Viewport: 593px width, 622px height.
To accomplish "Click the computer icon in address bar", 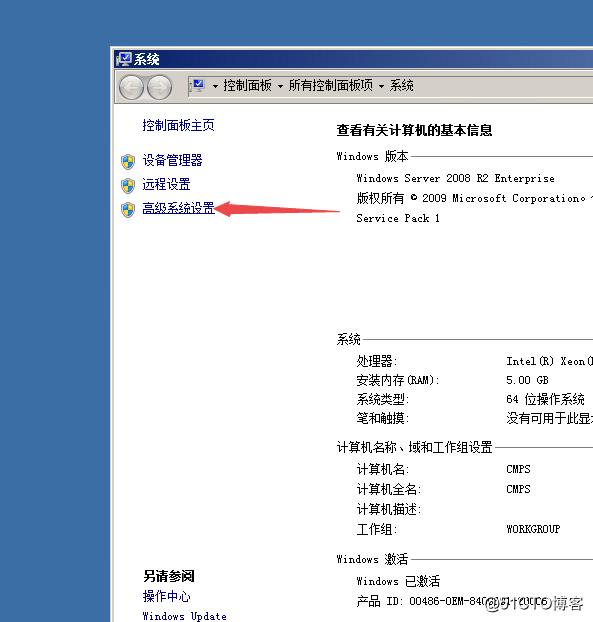I will 197,86.
